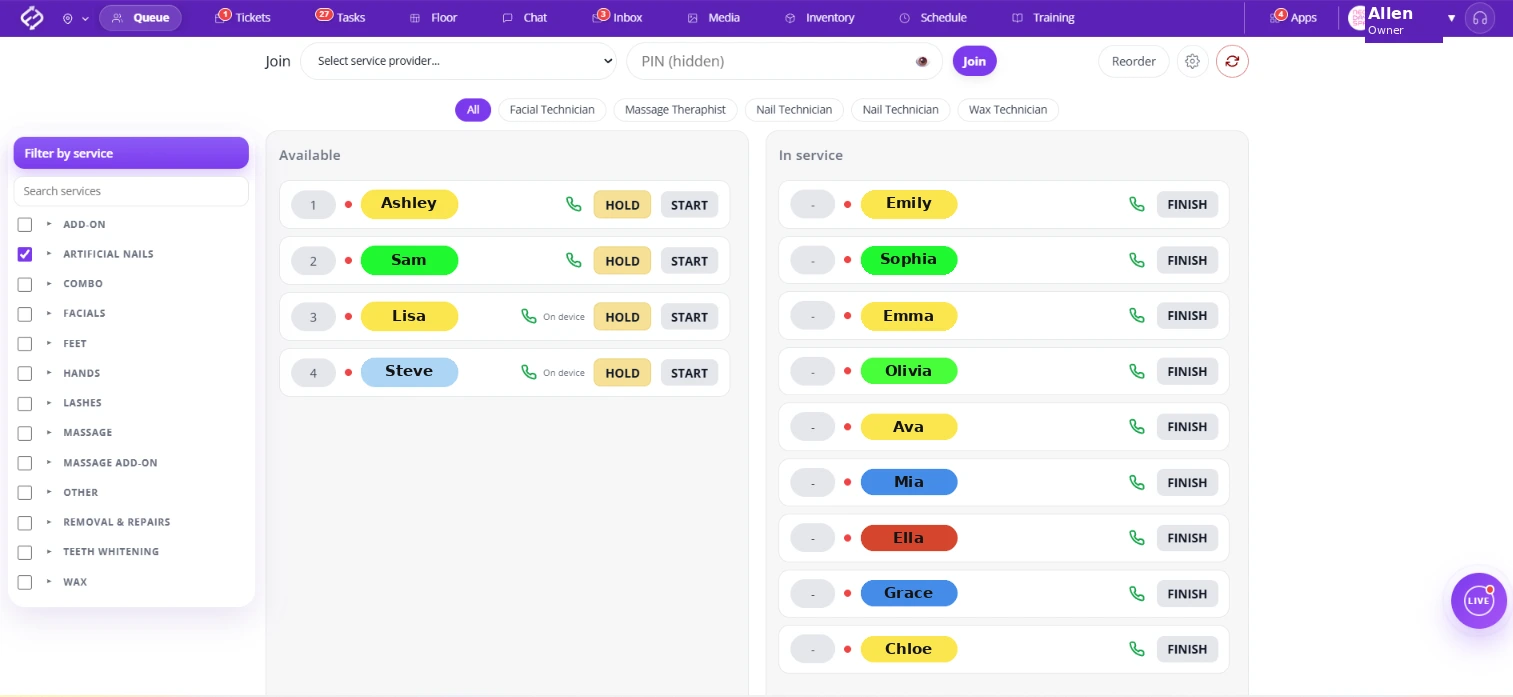
Task: Click the Reorder button
Action: pyautogui.click(x=1134, y=61)
